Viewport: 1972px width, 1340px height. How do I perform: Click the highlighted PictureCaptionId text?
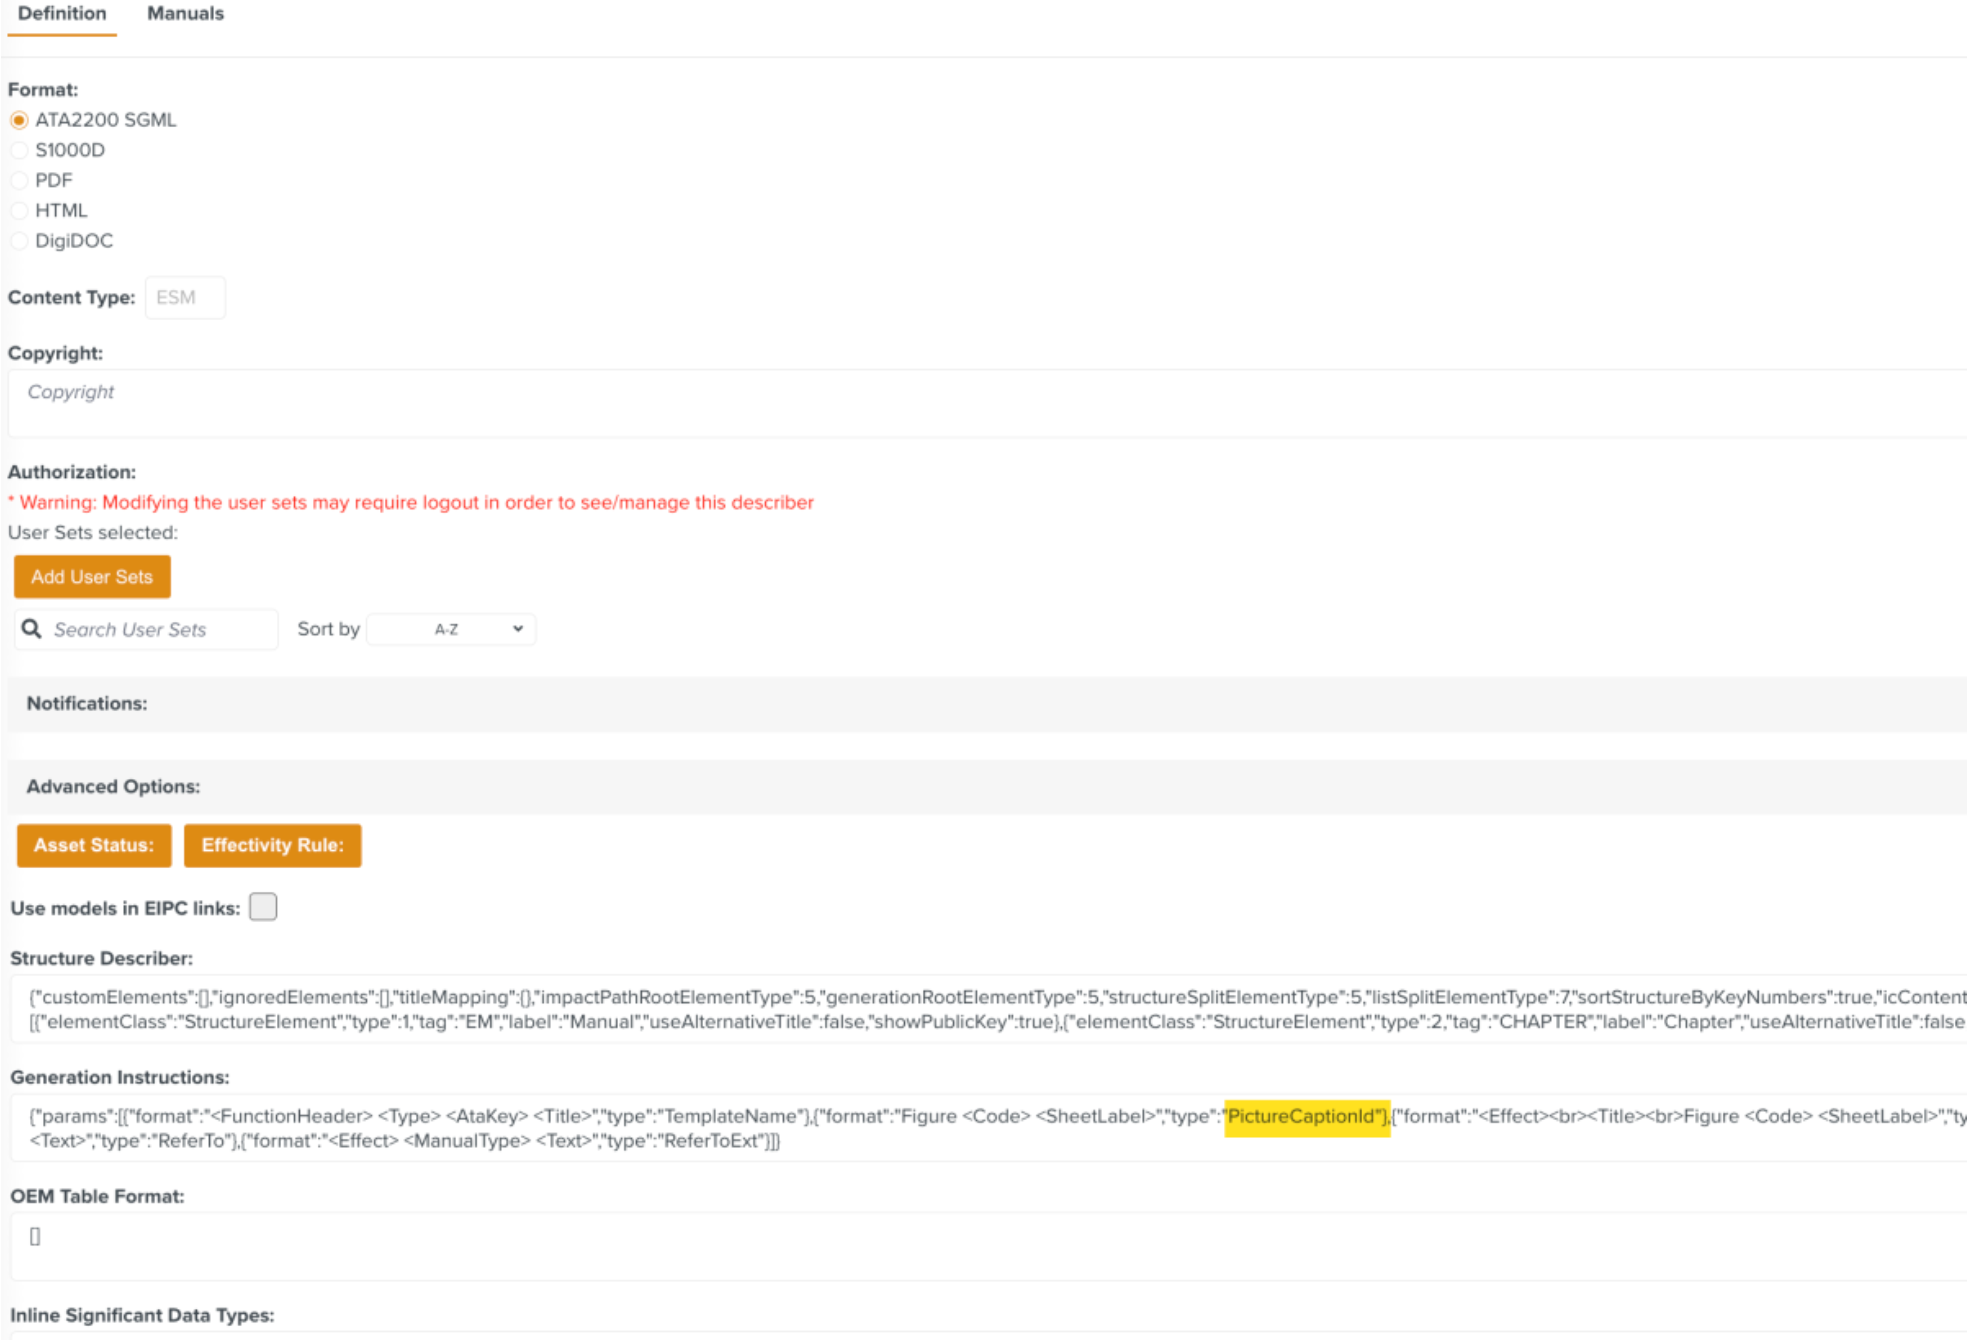(x=1306, y=1117)
